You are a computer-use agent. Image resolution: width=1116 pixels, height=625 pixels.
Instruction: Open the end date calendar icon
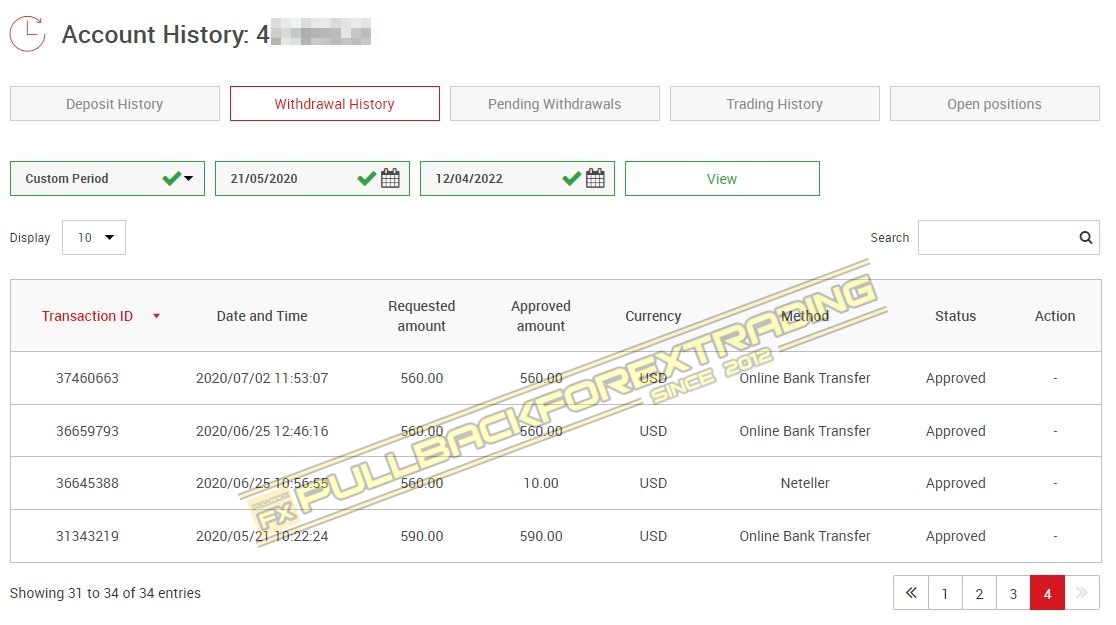(595, 179)
